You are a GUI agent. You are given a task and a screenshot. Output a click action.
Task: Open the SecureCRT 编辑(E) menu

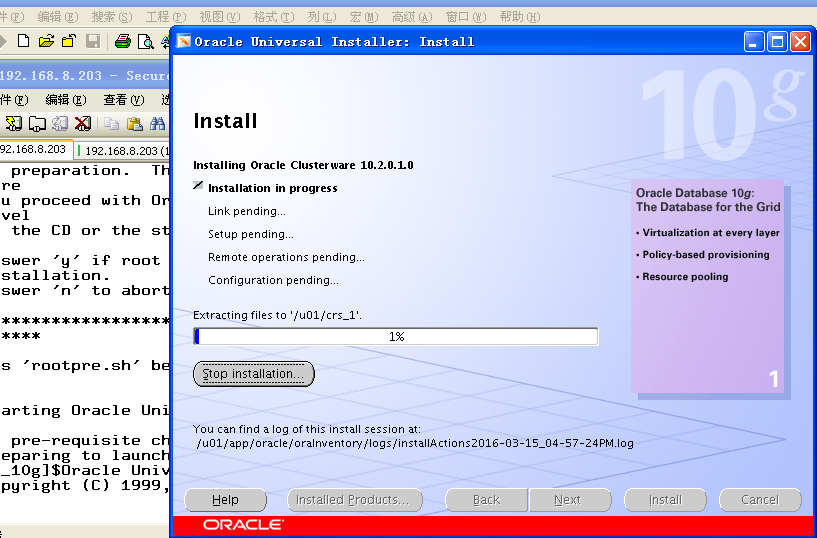tap(66, 99)
